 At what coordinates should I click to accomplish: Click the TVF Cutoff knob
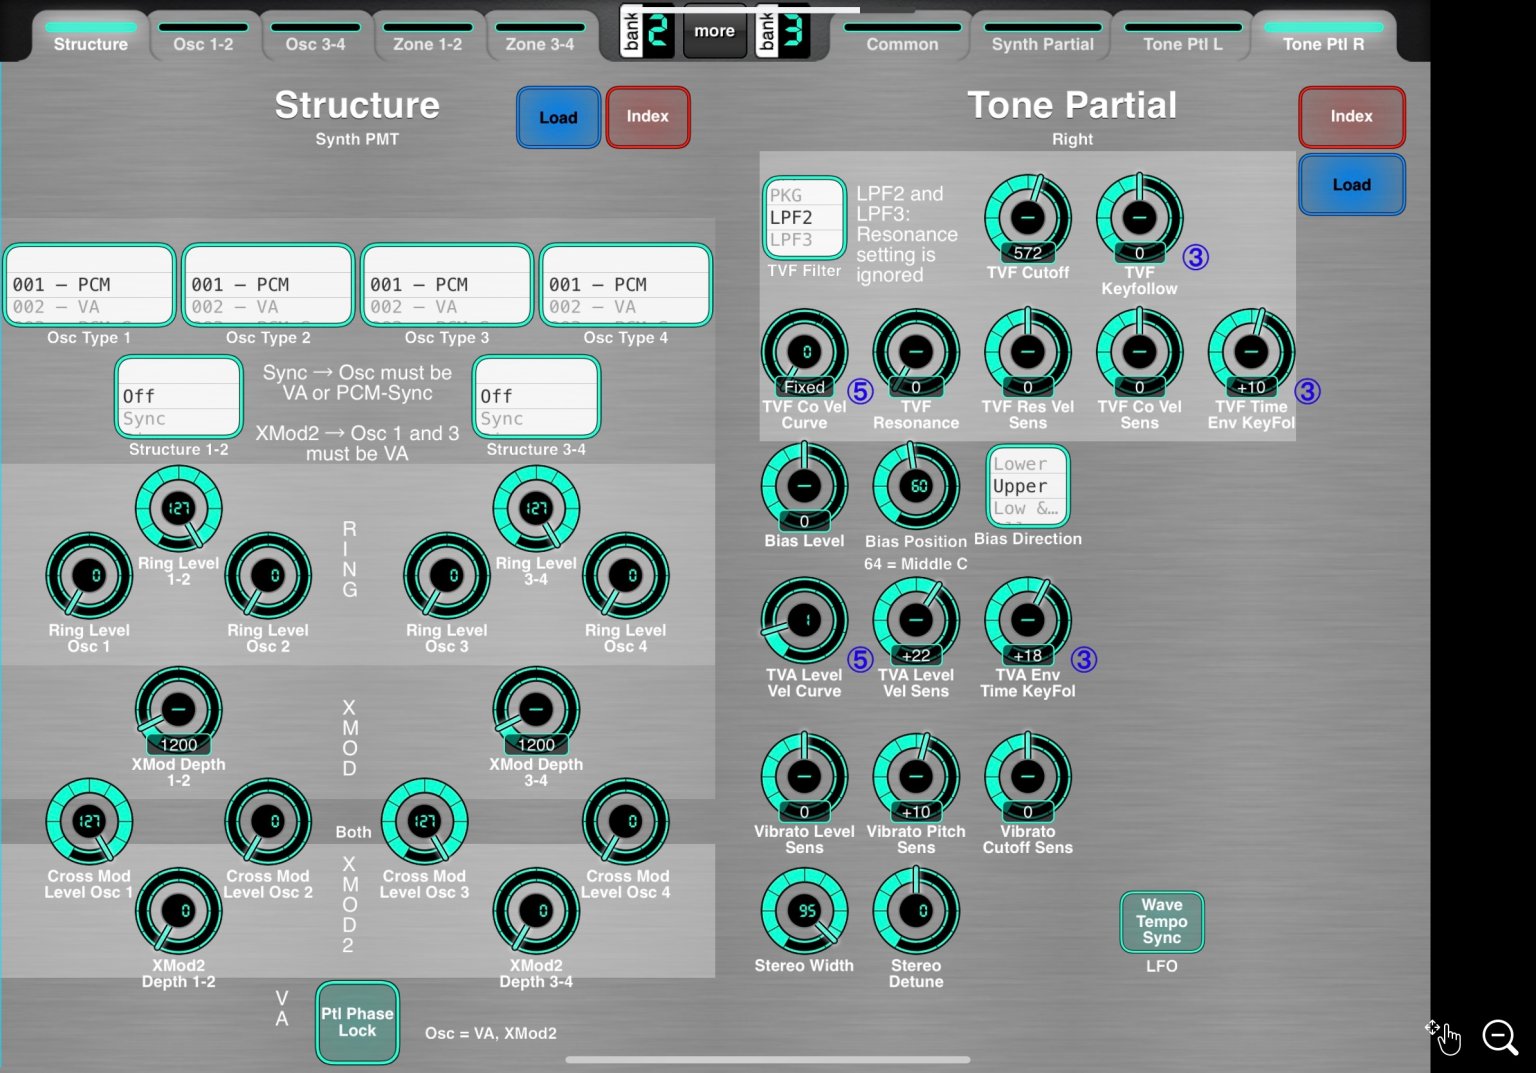1028,217
